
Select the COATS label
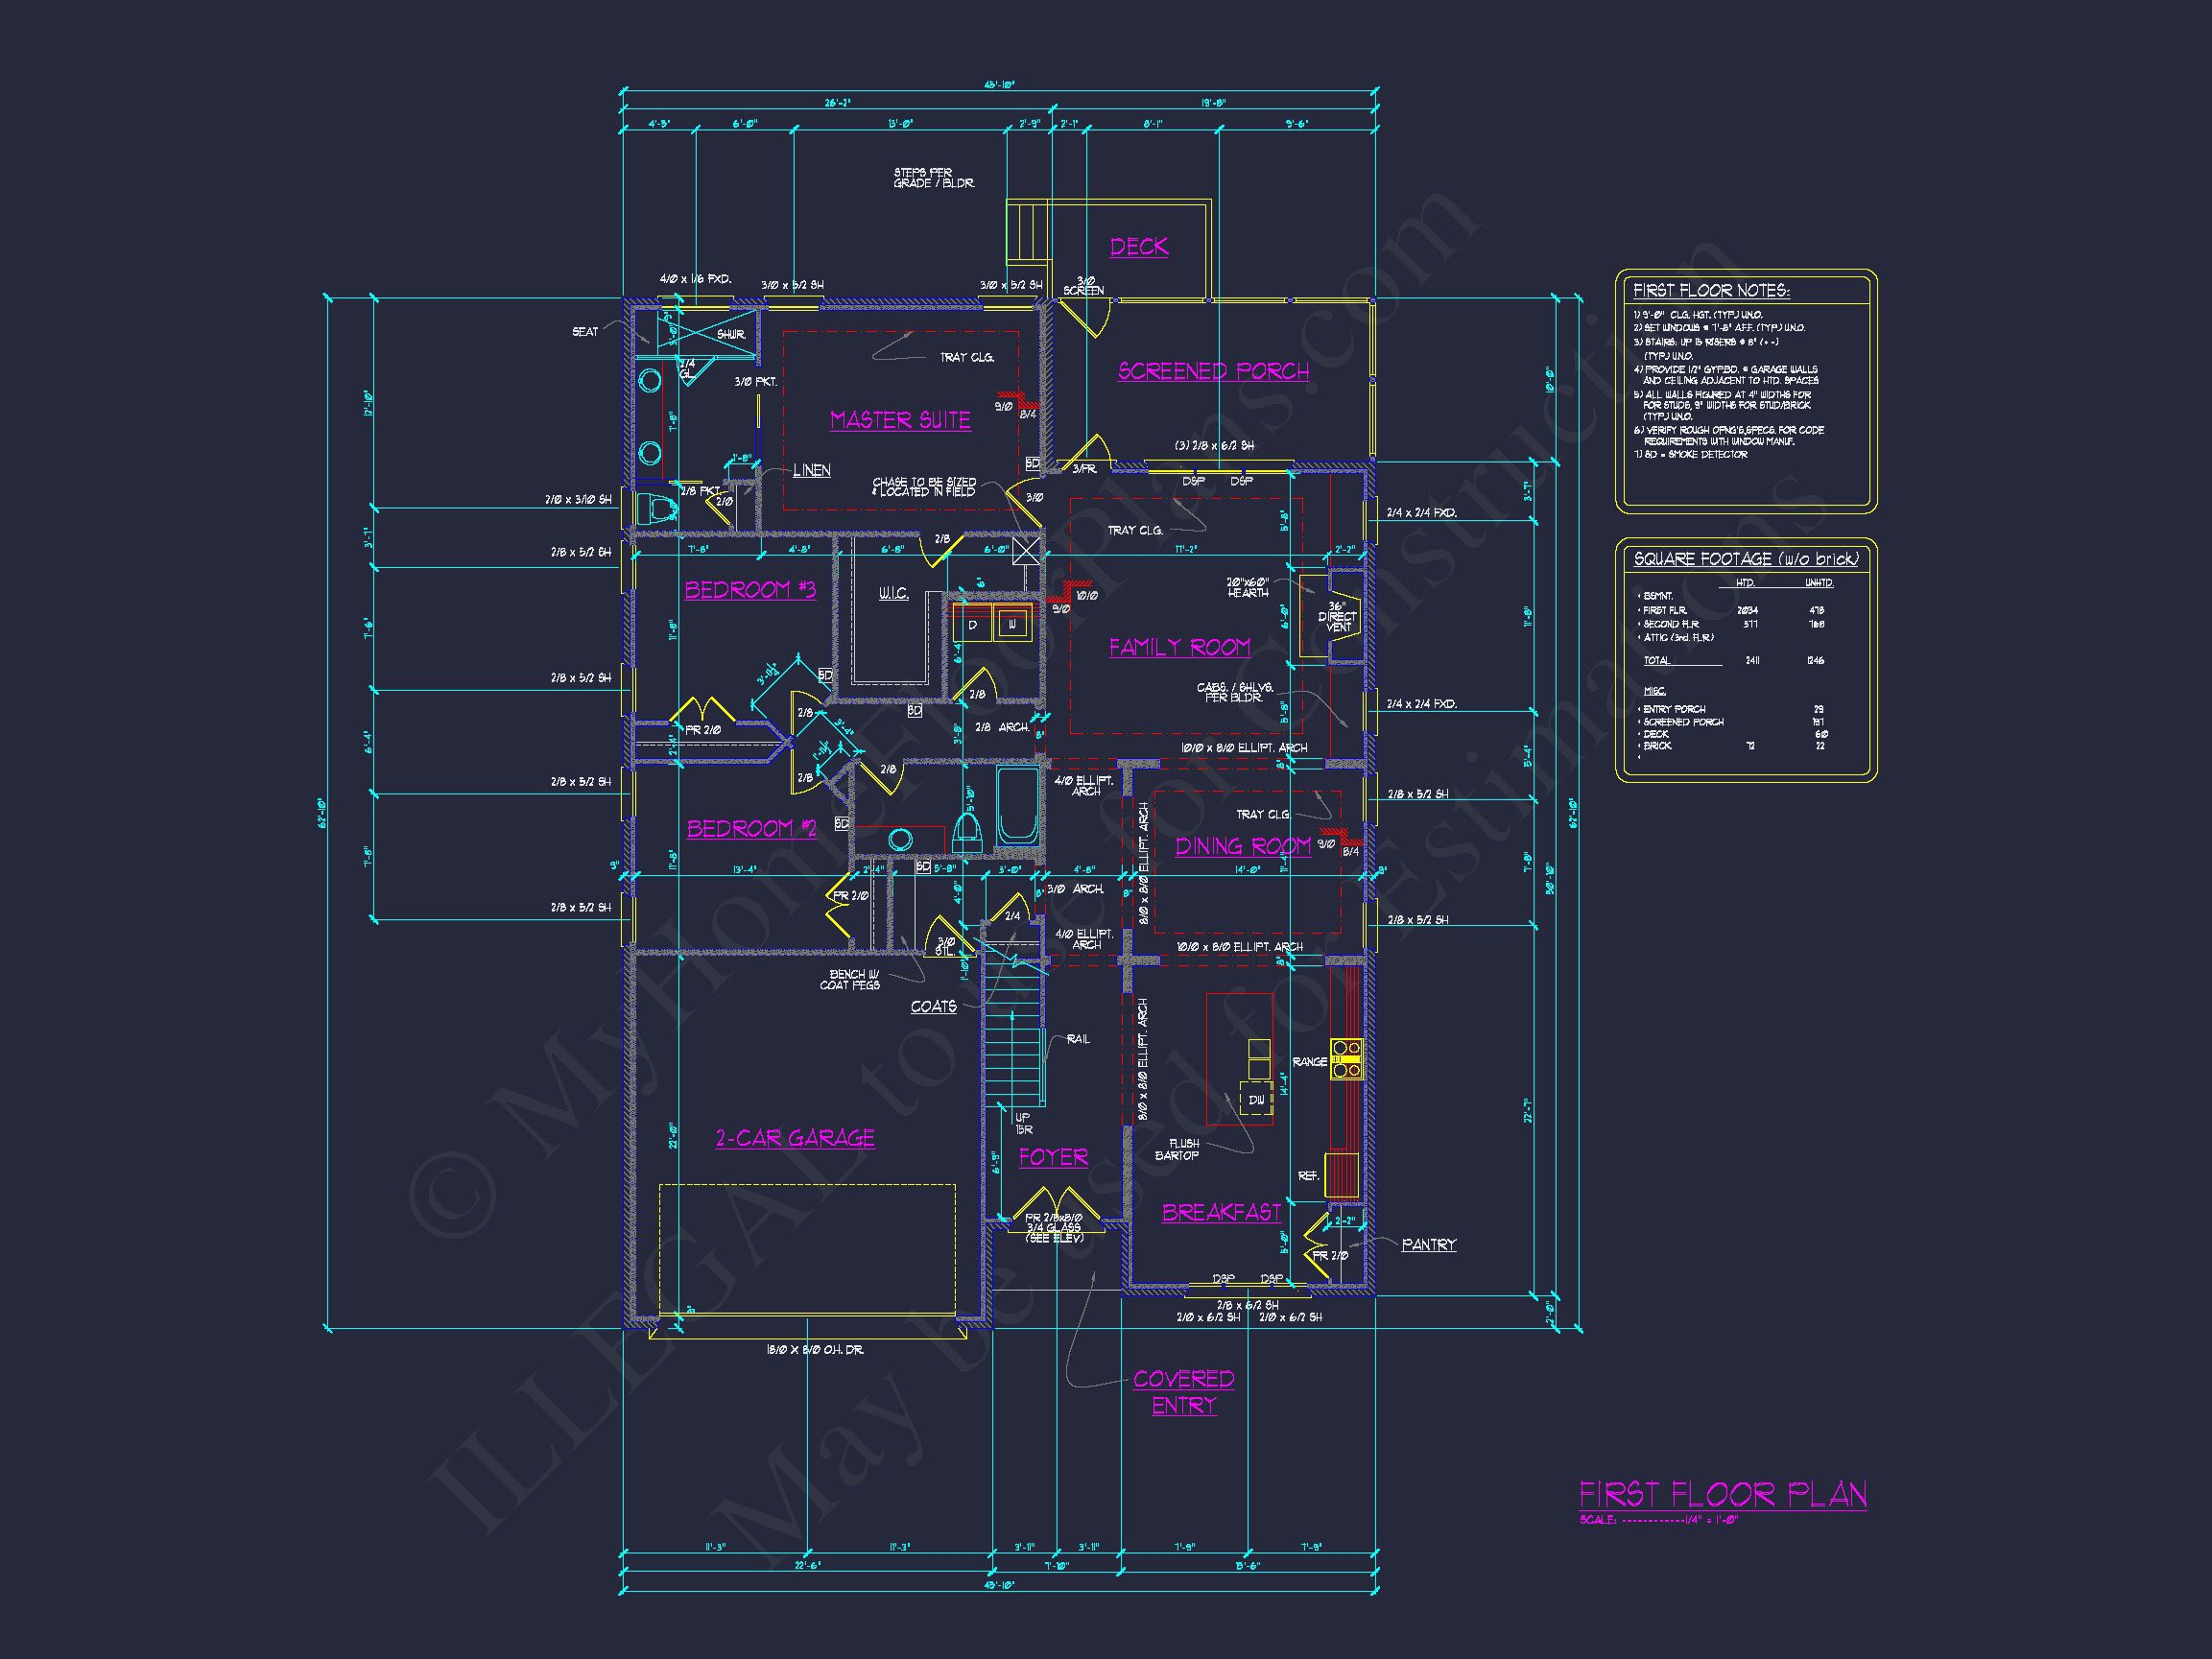tap(933, 1006)
